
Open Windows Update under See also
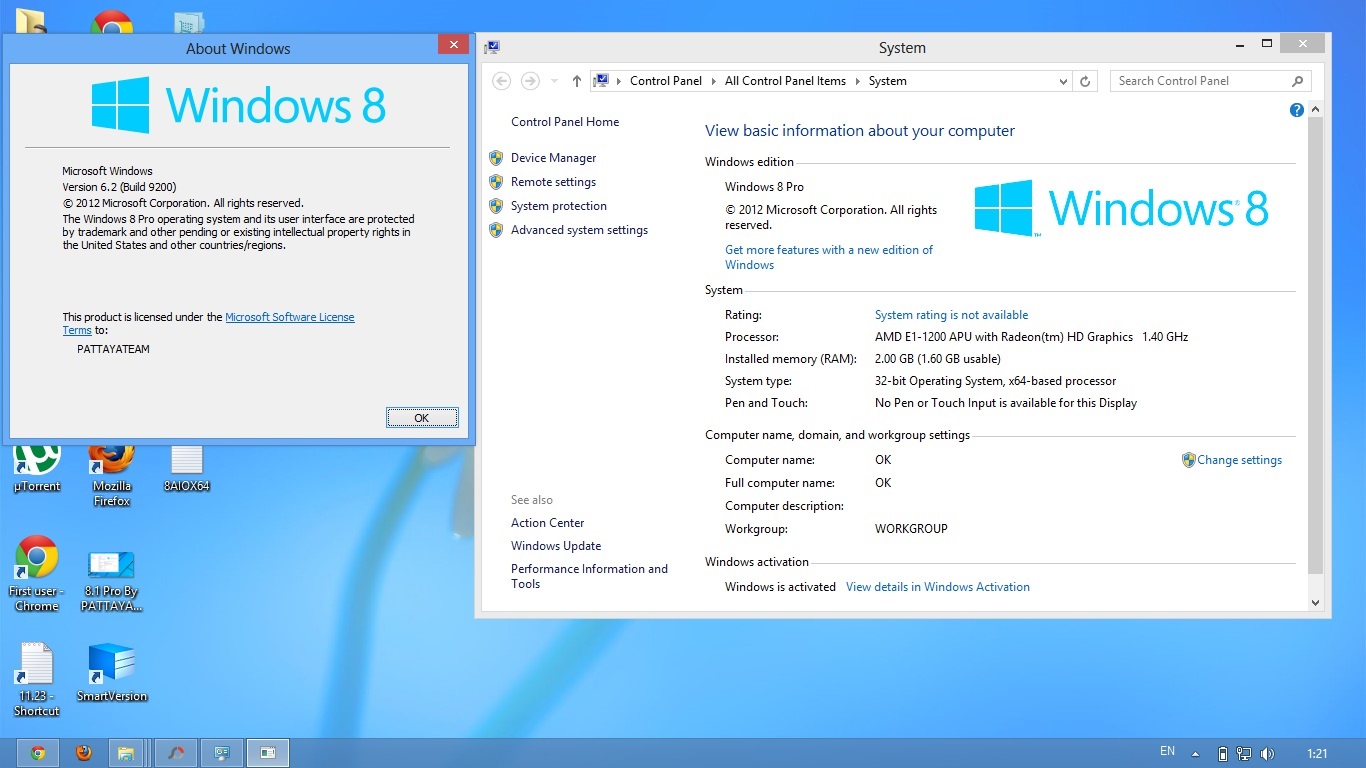pos(556,546)
